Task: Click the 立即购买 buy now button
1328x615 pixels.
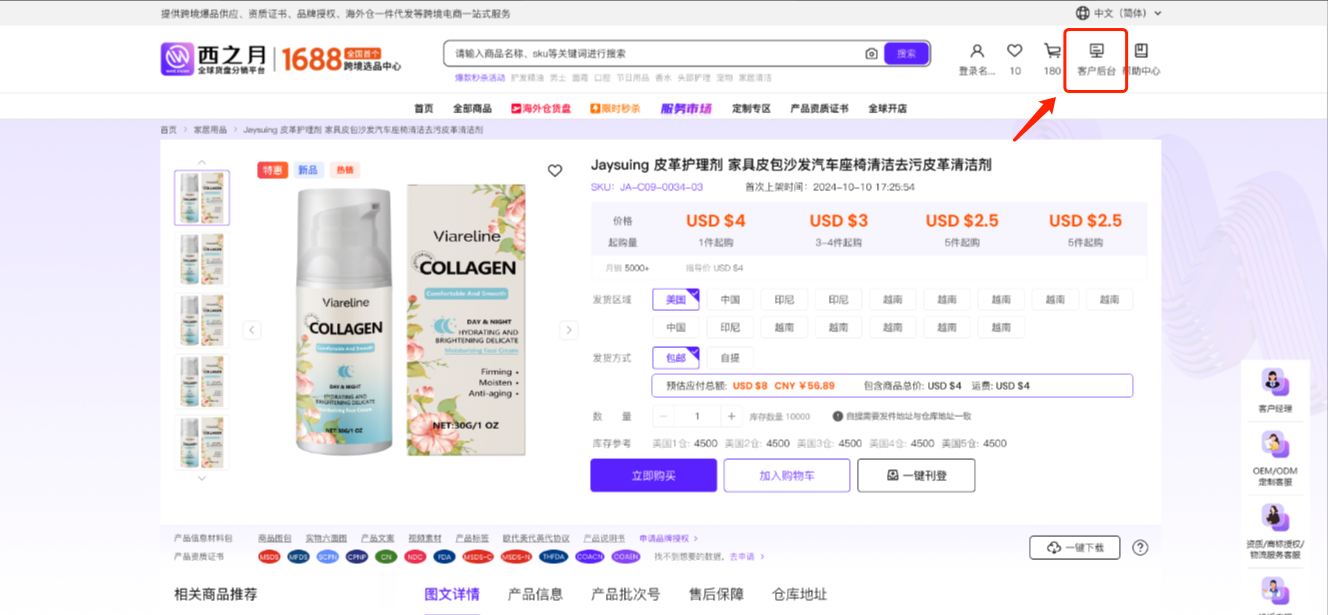Action: click(x=653, y=476)
